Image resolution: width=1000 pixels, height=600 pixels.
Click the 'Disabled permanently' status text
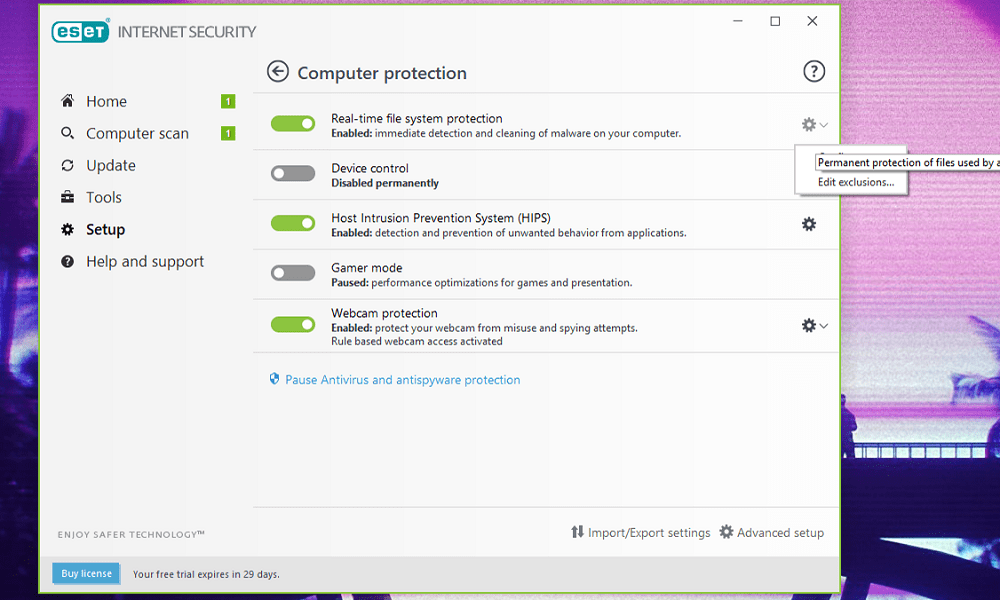tap(385, 183)
